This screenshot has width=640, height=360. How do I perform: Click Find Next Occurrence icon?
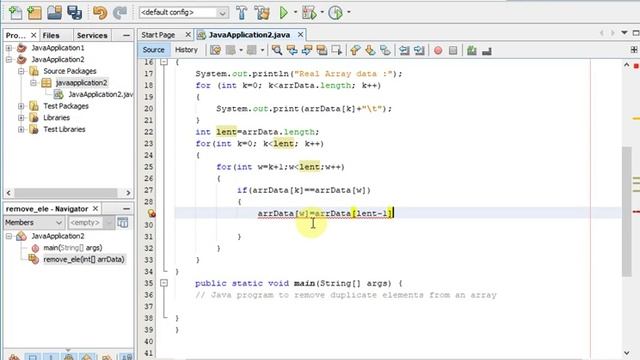click(x=307, y=50)
